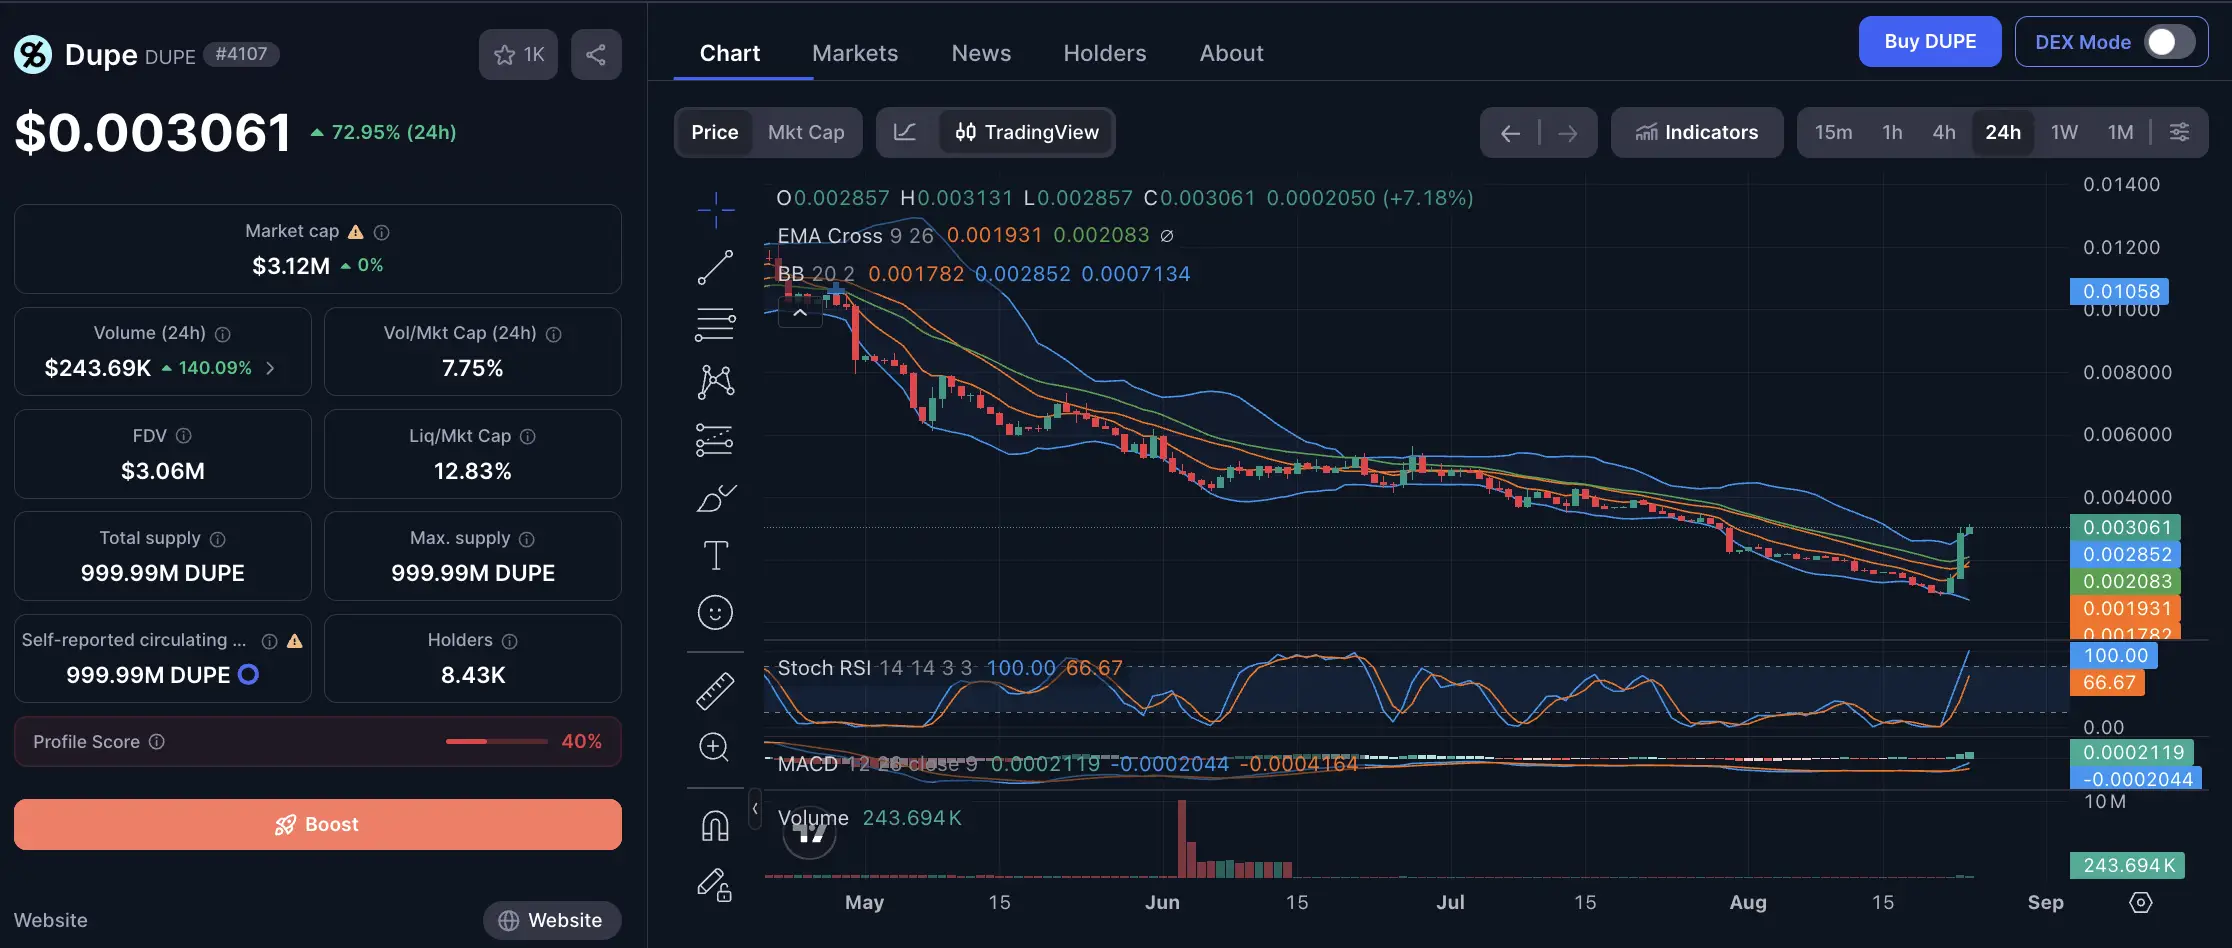This screenshot has width=2232, height=948.
Task: Select the text annotation tool
Action: (715, 555)
